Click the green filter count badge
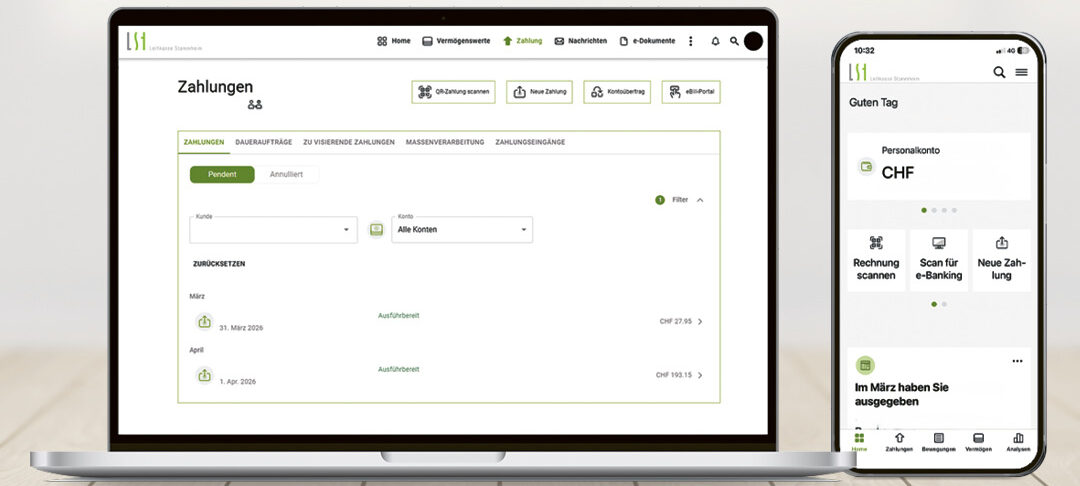 (x=660, y=200)
